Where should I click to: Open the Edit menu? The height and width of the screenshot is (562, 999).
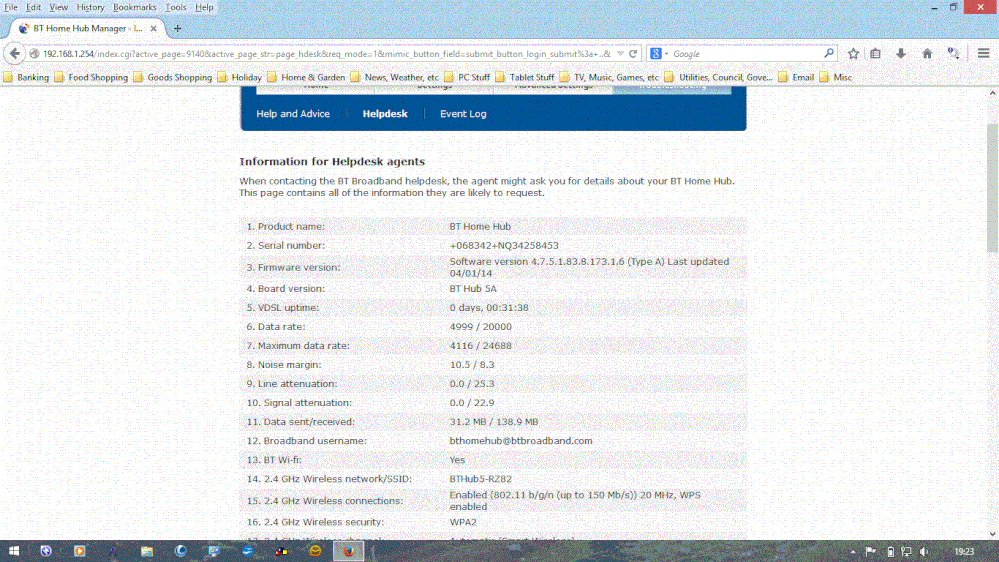pos(33,7)
